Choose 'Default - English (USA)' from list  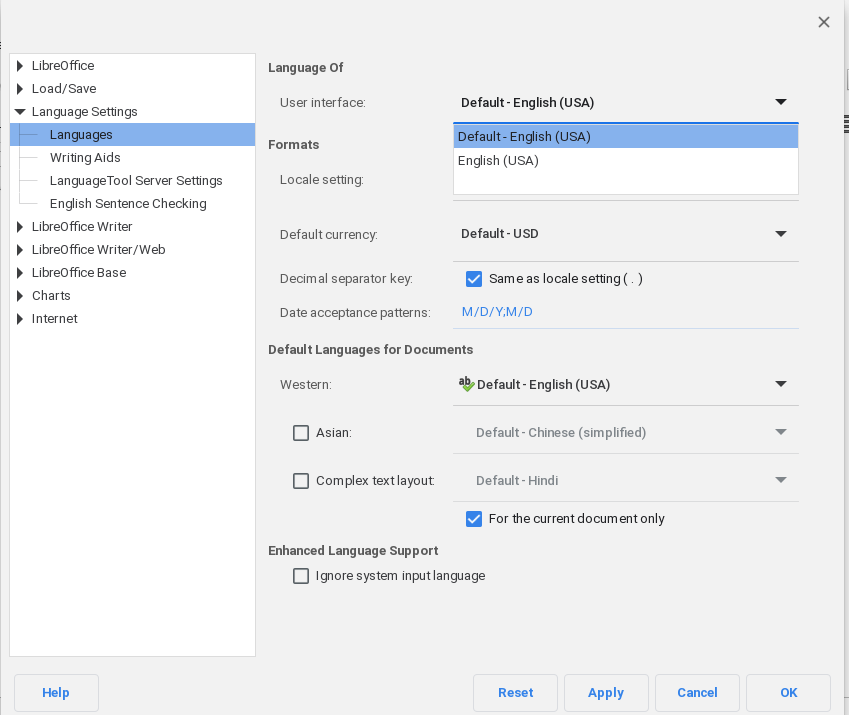click(x=625, y=136)
